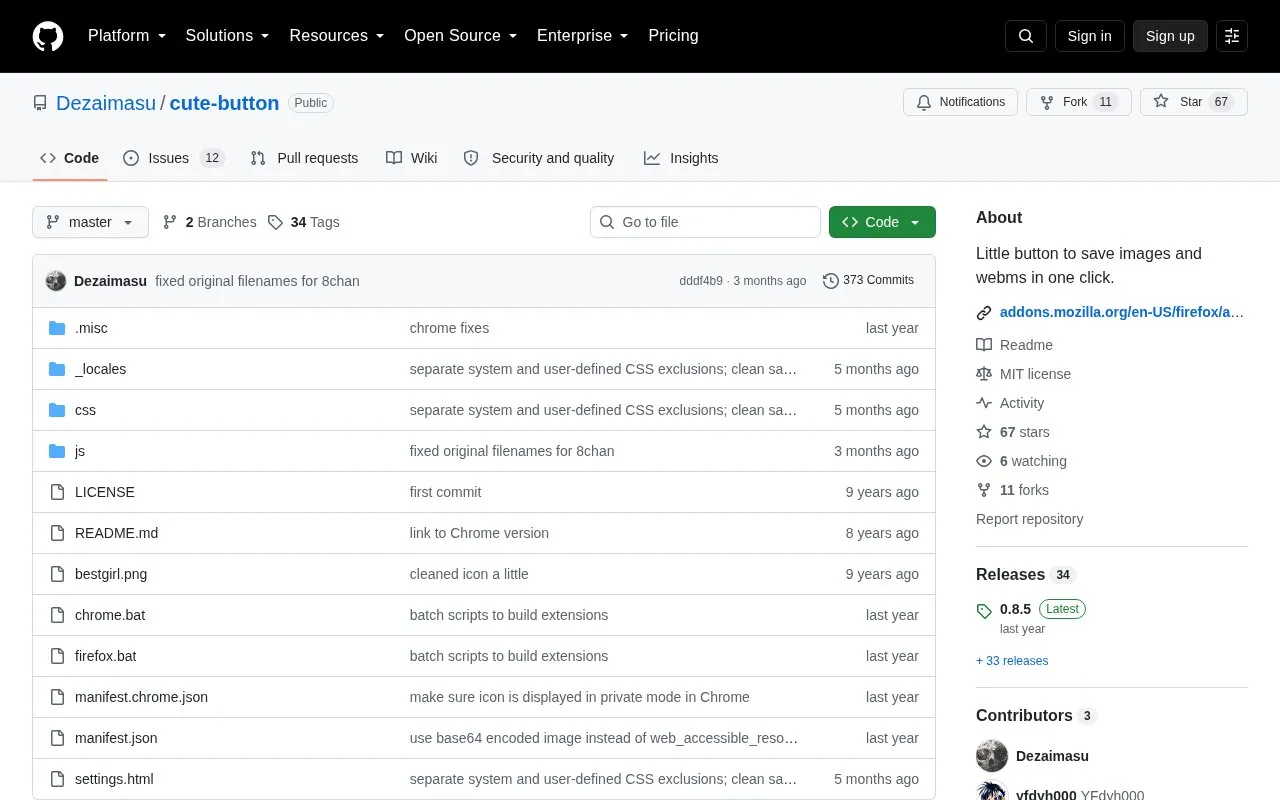1280x800 pixels.
Task: Click the settings.html file icon
Action: coord(57,779)
